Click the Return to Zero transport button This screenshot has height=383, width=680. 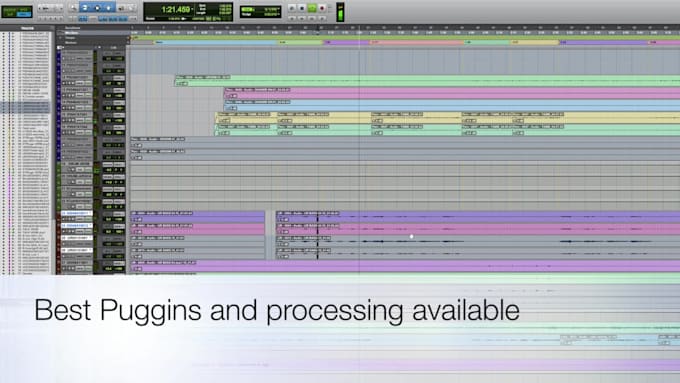(x=292, y=18)
